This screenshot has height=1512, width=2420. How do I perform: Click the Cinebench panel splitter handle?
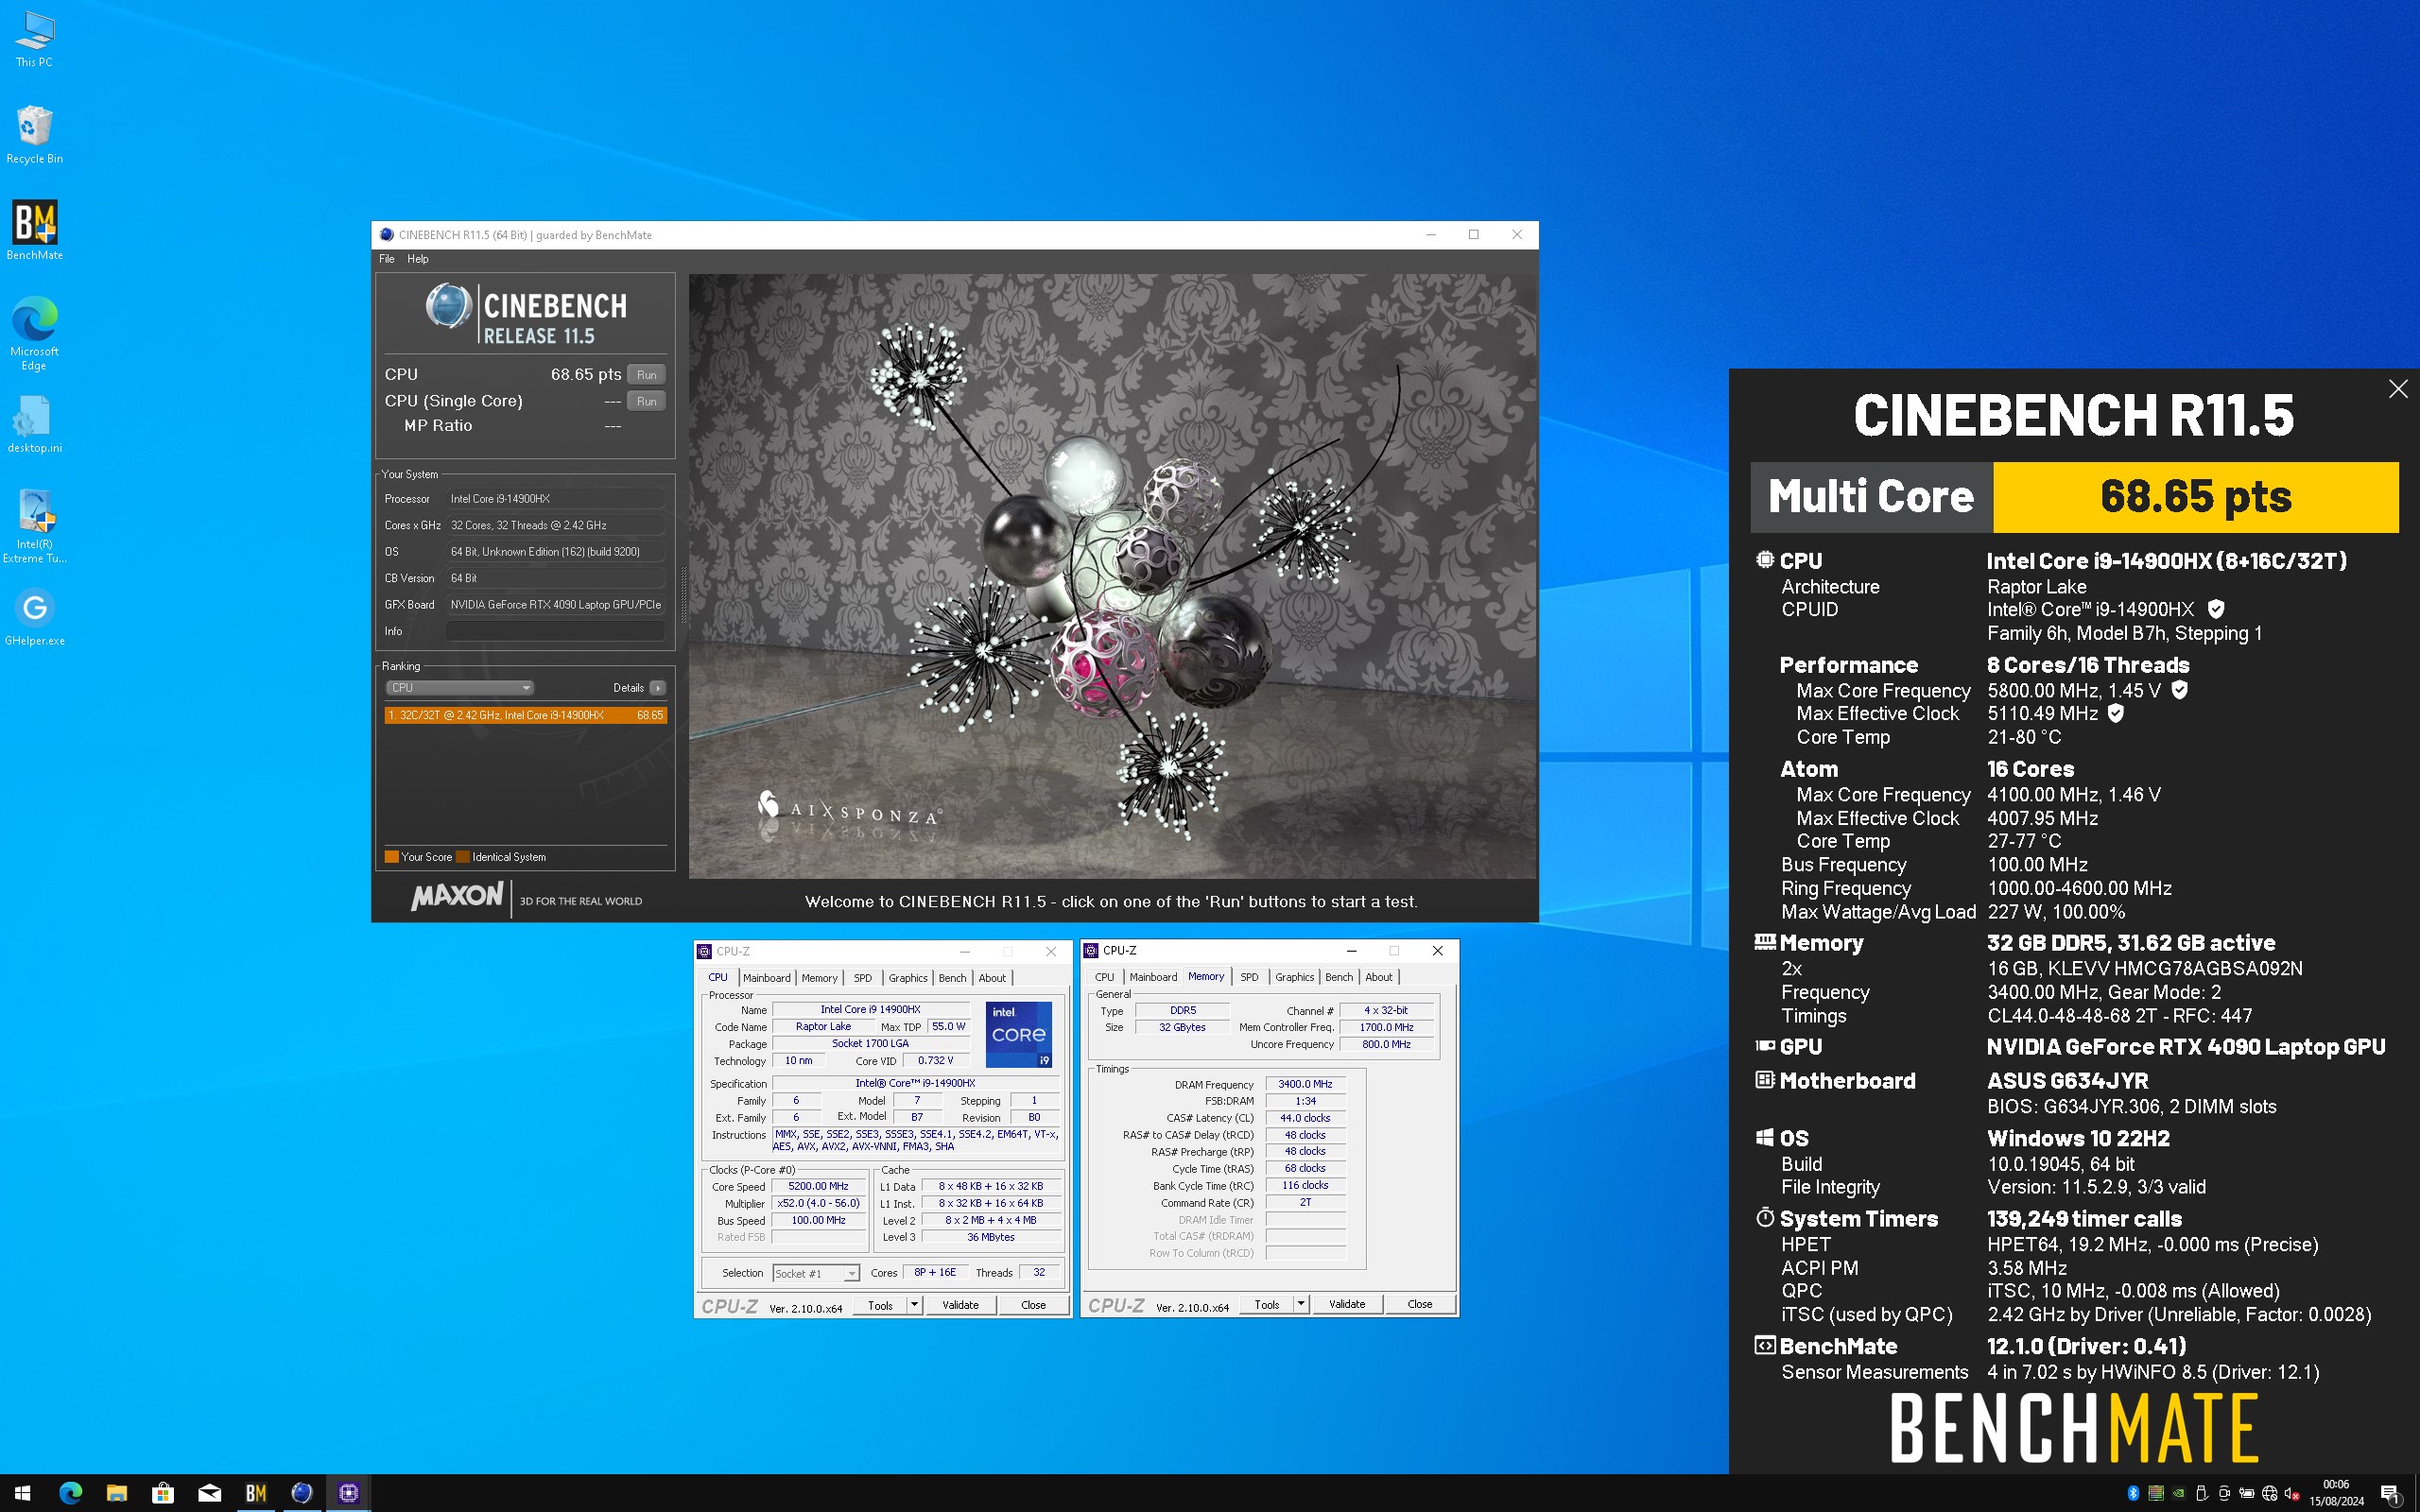[x=683, y=594]
